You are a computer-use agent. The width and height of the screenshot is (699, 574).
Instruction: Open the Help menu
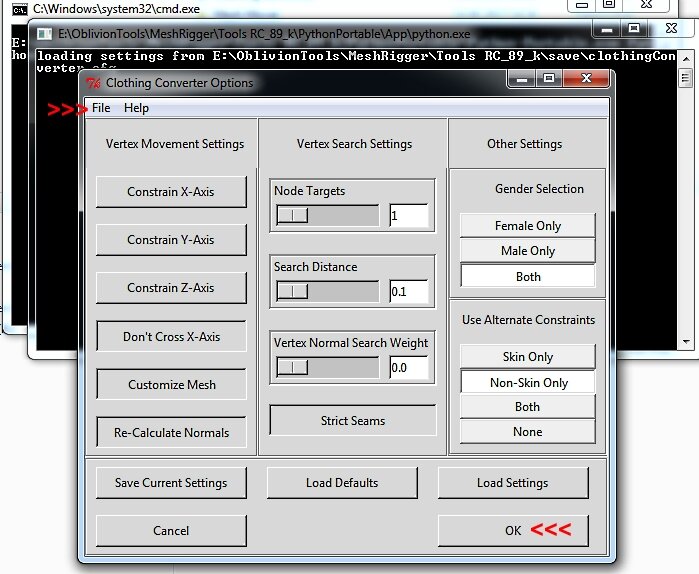(136, 108)
